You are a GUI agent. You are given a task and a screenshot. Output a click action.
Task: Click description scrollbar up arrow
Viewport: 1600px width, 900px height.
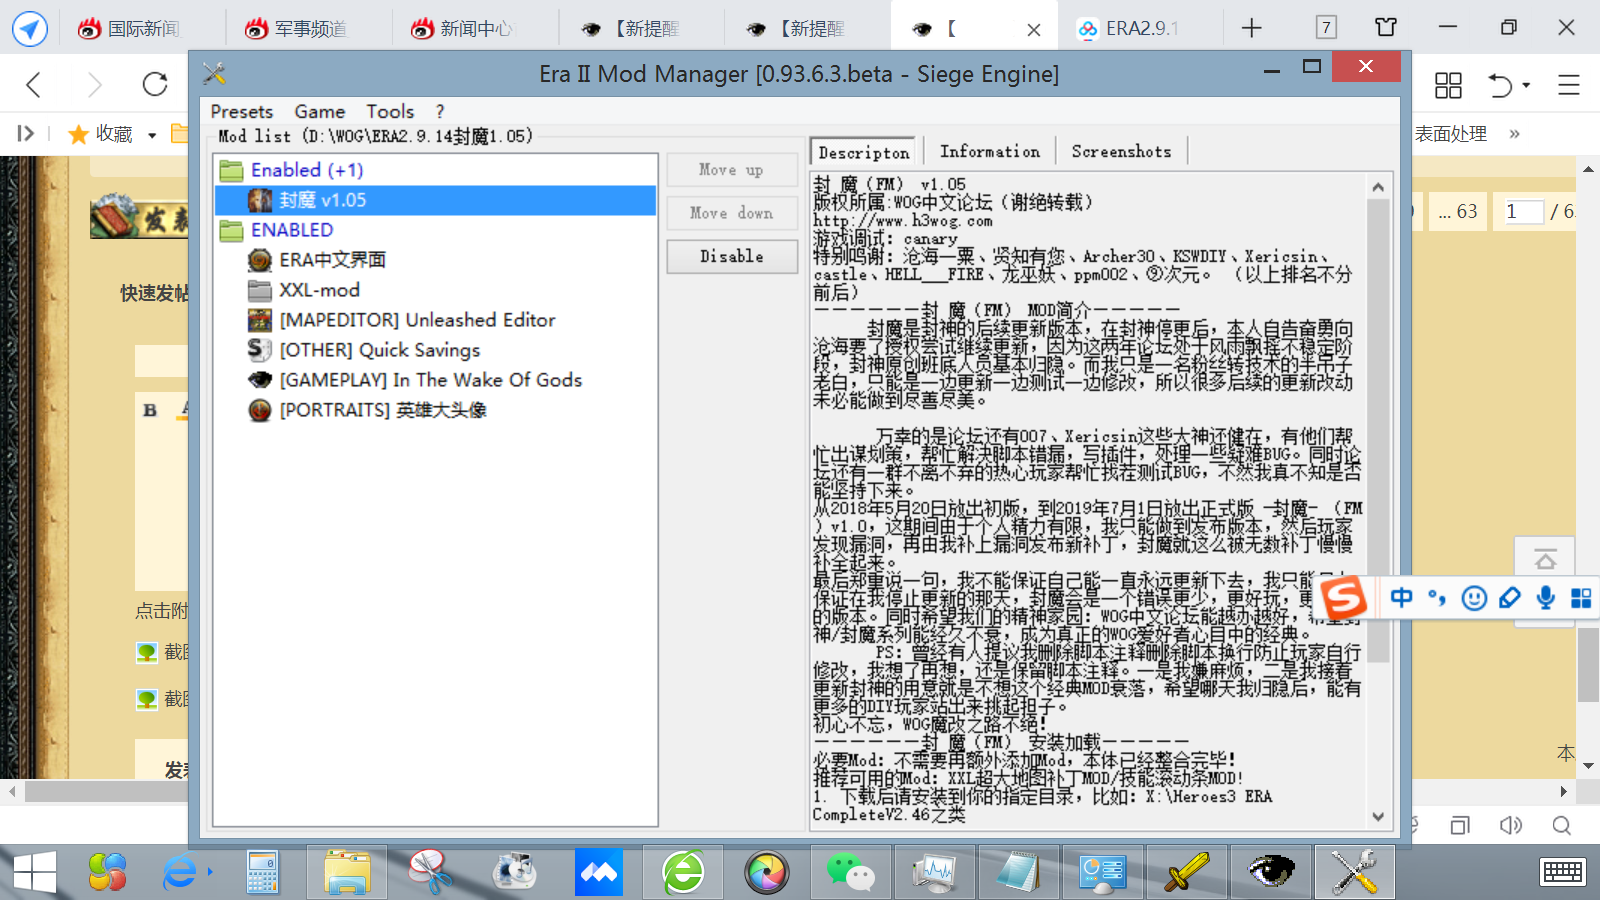(x=1378, y=187)
